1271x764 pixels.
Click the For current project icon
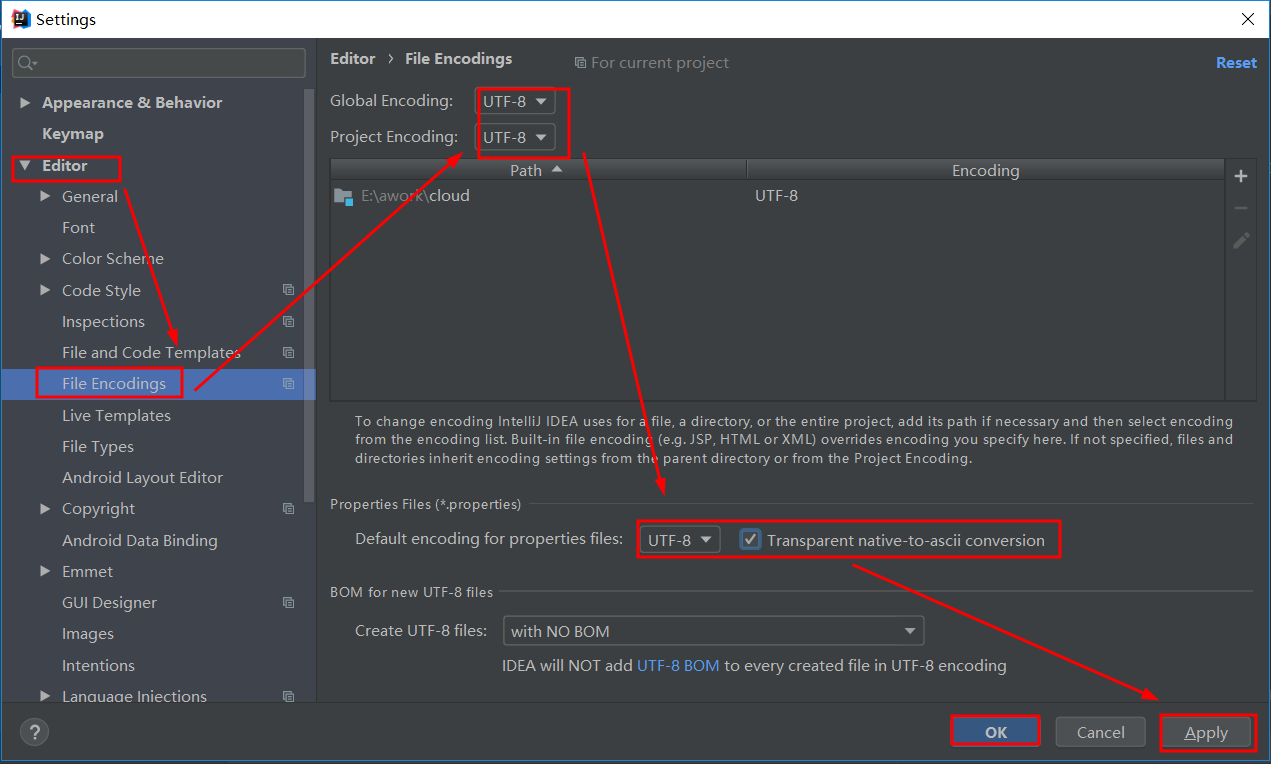tap(580, 63)
